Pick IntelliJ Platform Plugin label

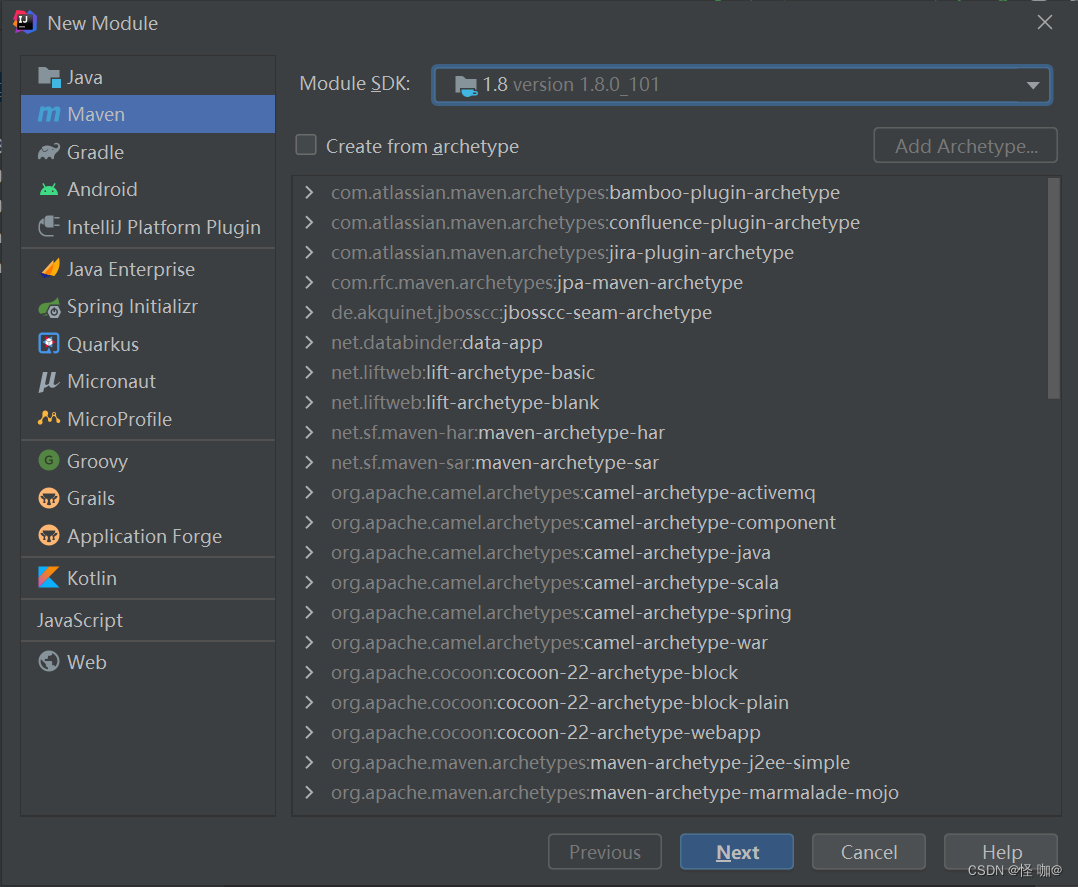click(164, 228)
